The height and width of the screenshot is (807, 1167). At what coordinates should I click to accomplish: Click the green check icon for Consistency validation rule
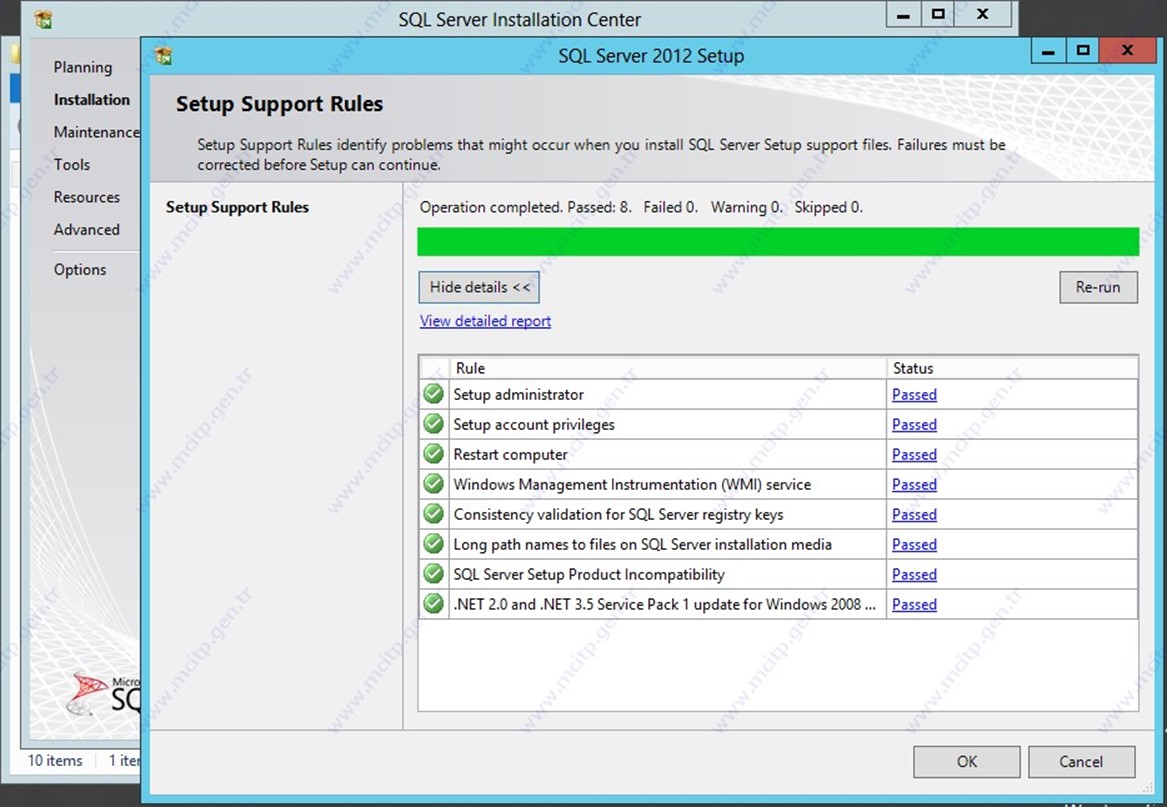coord(433,514)
